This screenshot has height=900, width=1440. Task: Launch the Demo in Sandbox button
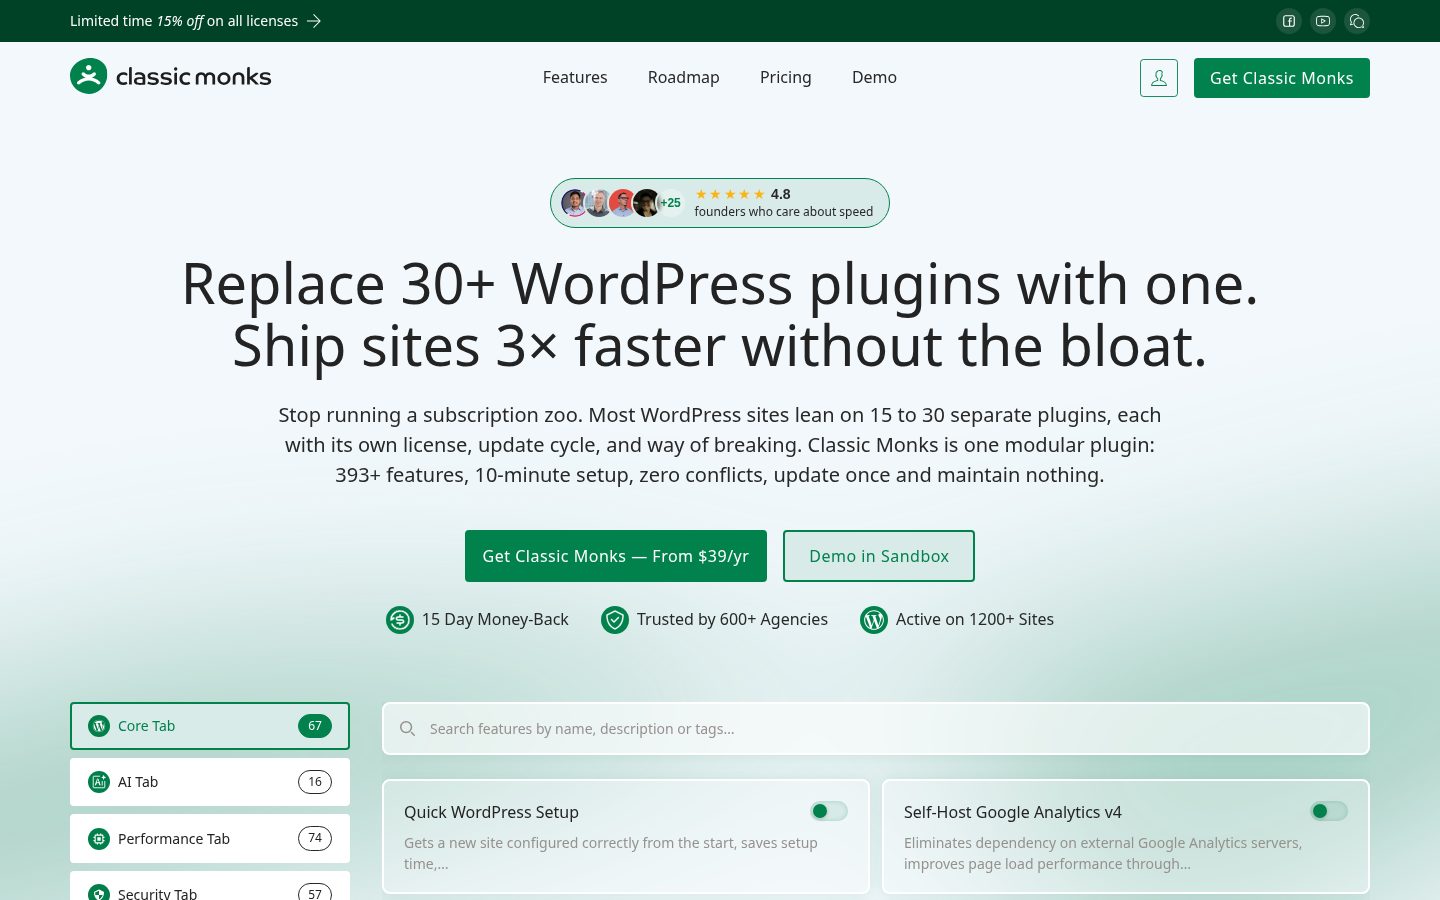[x=879, y=556]
